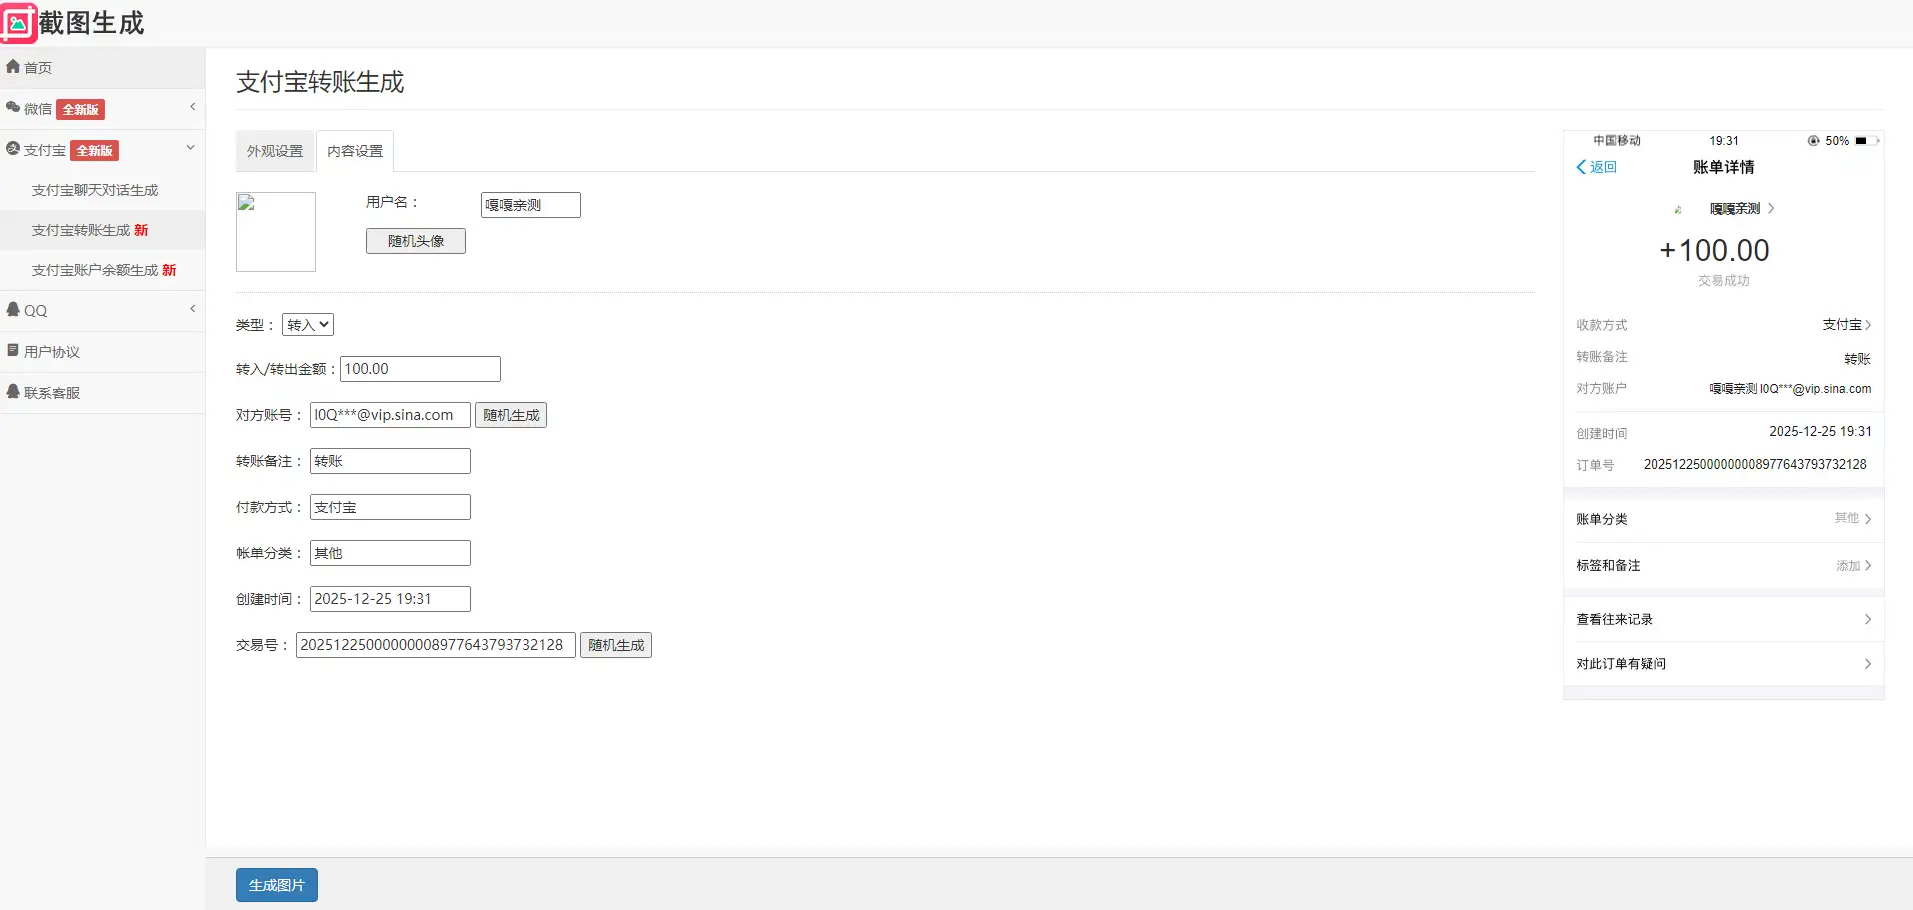Click 随机生成 next to 对方账号
The width and height of the screenshot is (1913, 910).
point(511,415)
